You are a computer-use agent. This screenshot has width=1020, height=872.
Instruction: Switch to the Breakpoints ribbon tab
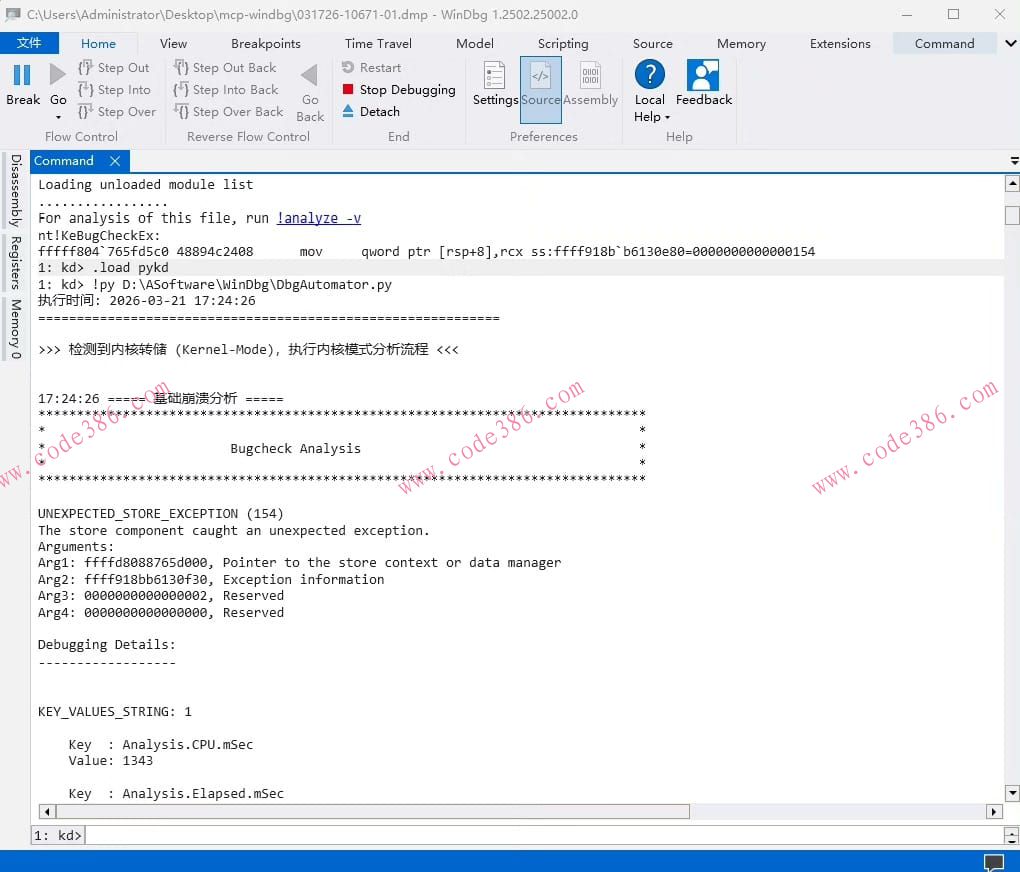tap(265, 43)
